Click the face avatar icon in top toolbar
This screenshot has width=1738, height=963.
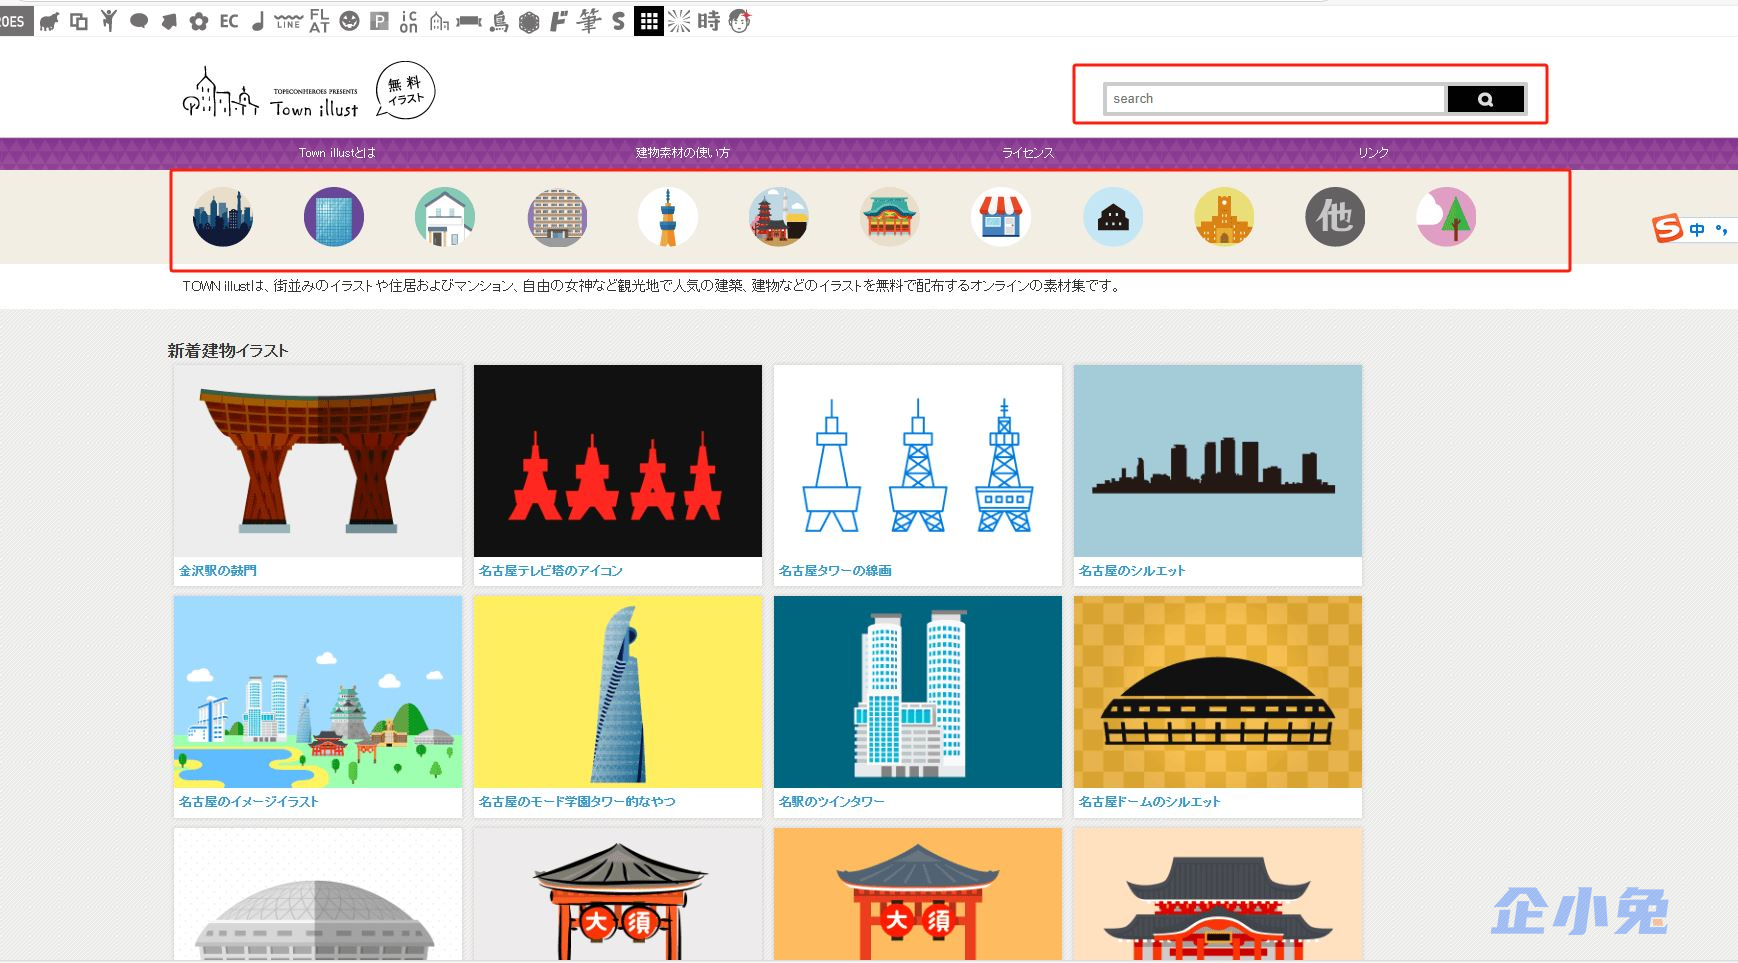coord(739,21)
